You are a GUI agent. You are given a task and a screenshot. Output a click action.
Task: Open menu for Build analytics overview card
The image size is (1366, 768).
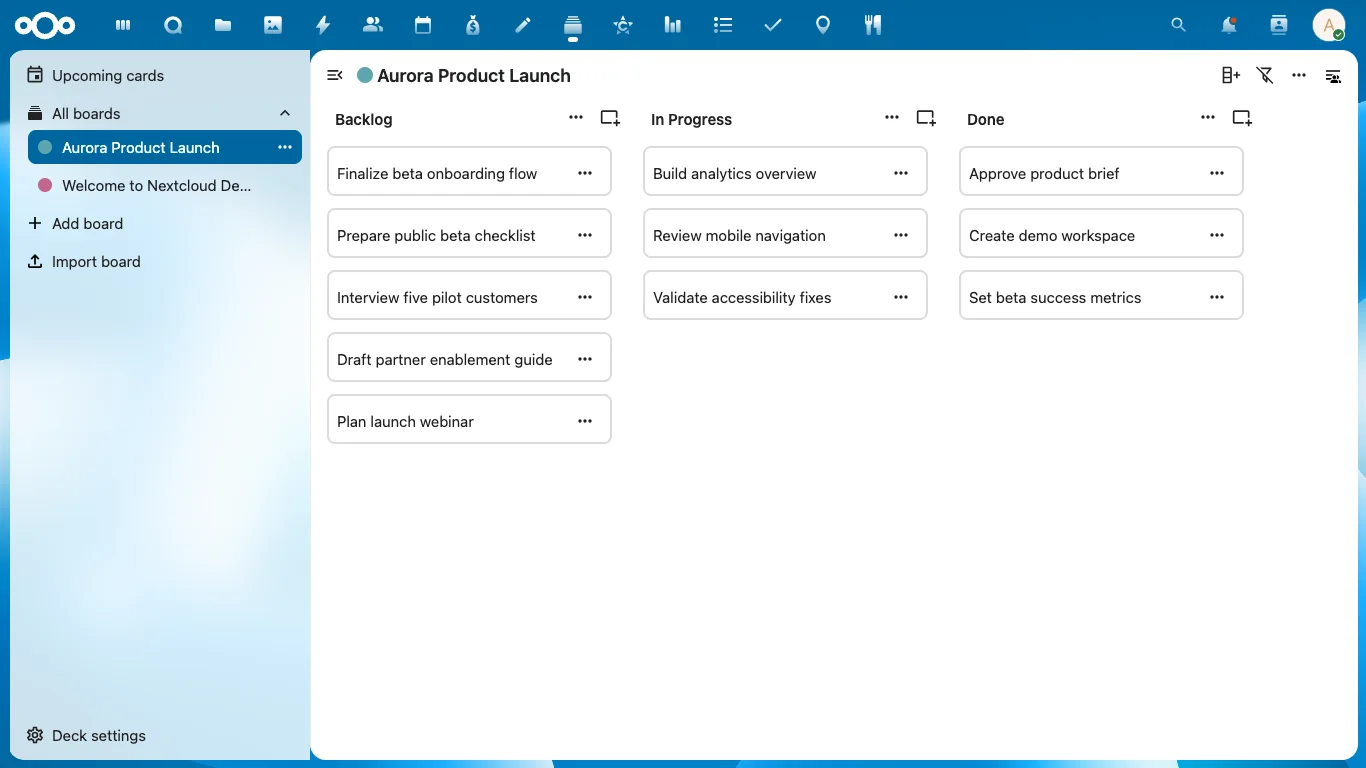point(901,173)
